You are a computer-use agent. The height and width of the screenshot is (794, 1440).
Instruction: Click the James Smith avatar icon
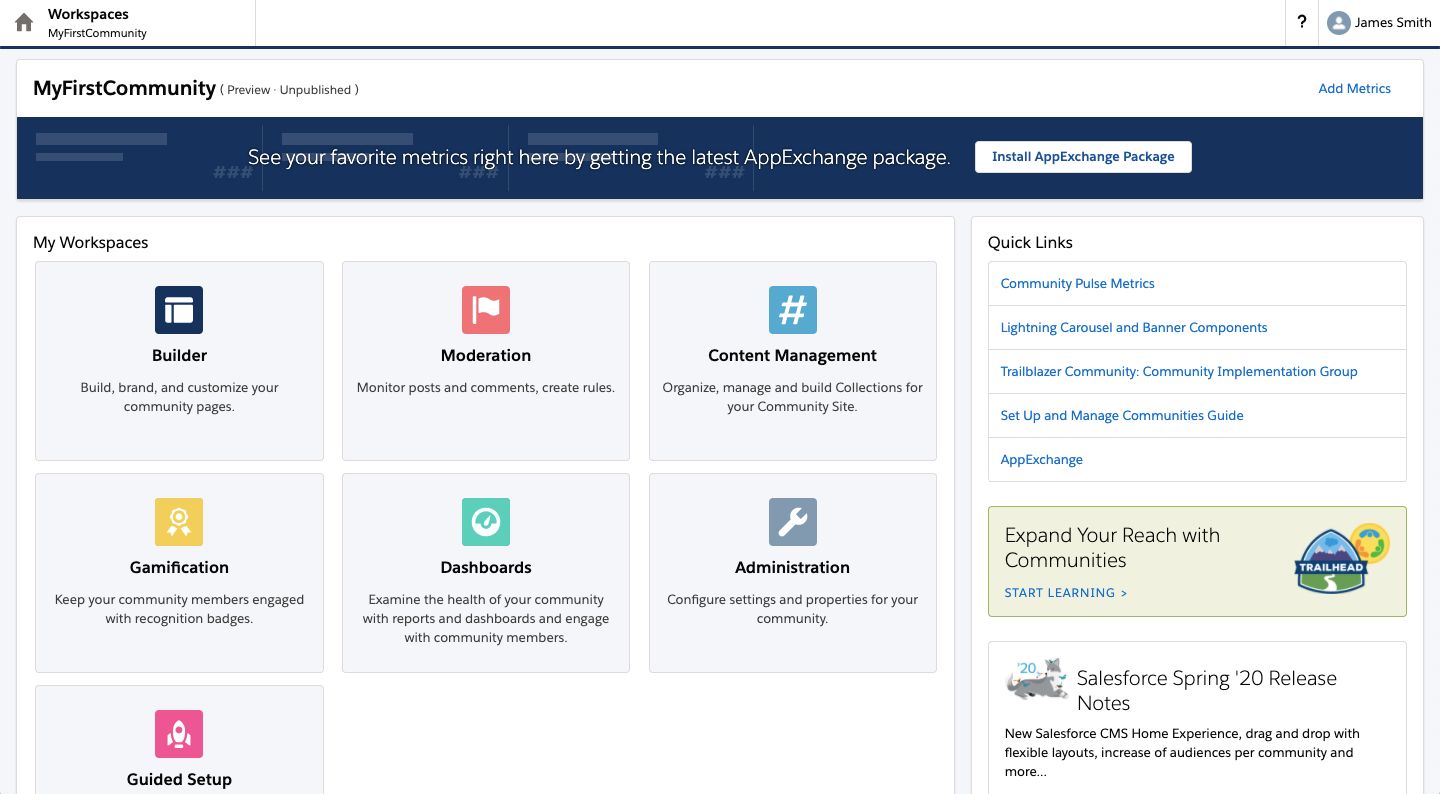pyautogui.click(x=1338, y=23)
